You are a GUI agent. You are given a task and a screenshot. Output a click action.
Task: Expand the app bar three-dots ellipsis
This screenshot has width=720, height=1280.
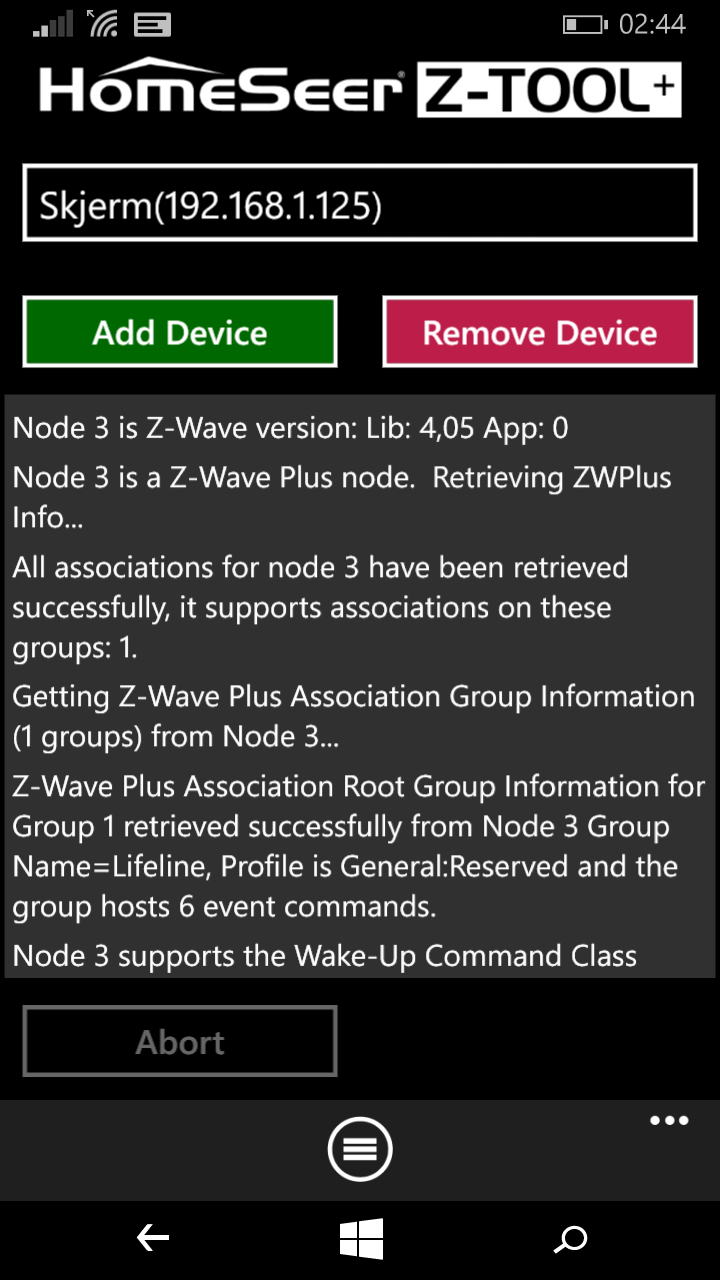click(x=669, y=1121)
